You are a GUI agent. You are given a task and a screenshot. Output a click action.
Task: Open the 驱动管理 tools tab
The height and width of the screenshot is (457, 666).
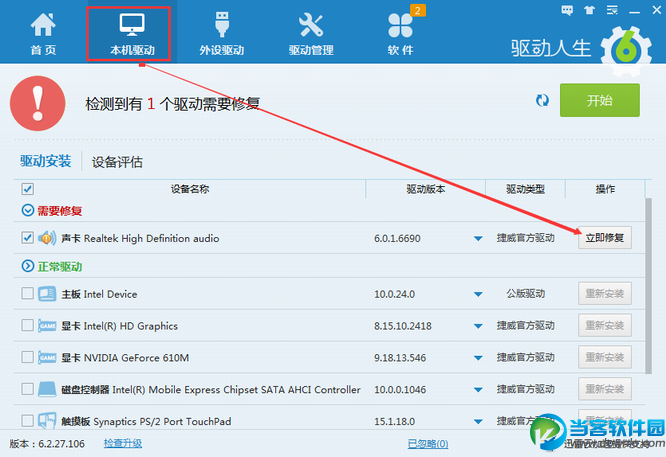pyautogui.click(x=311, y=33)
